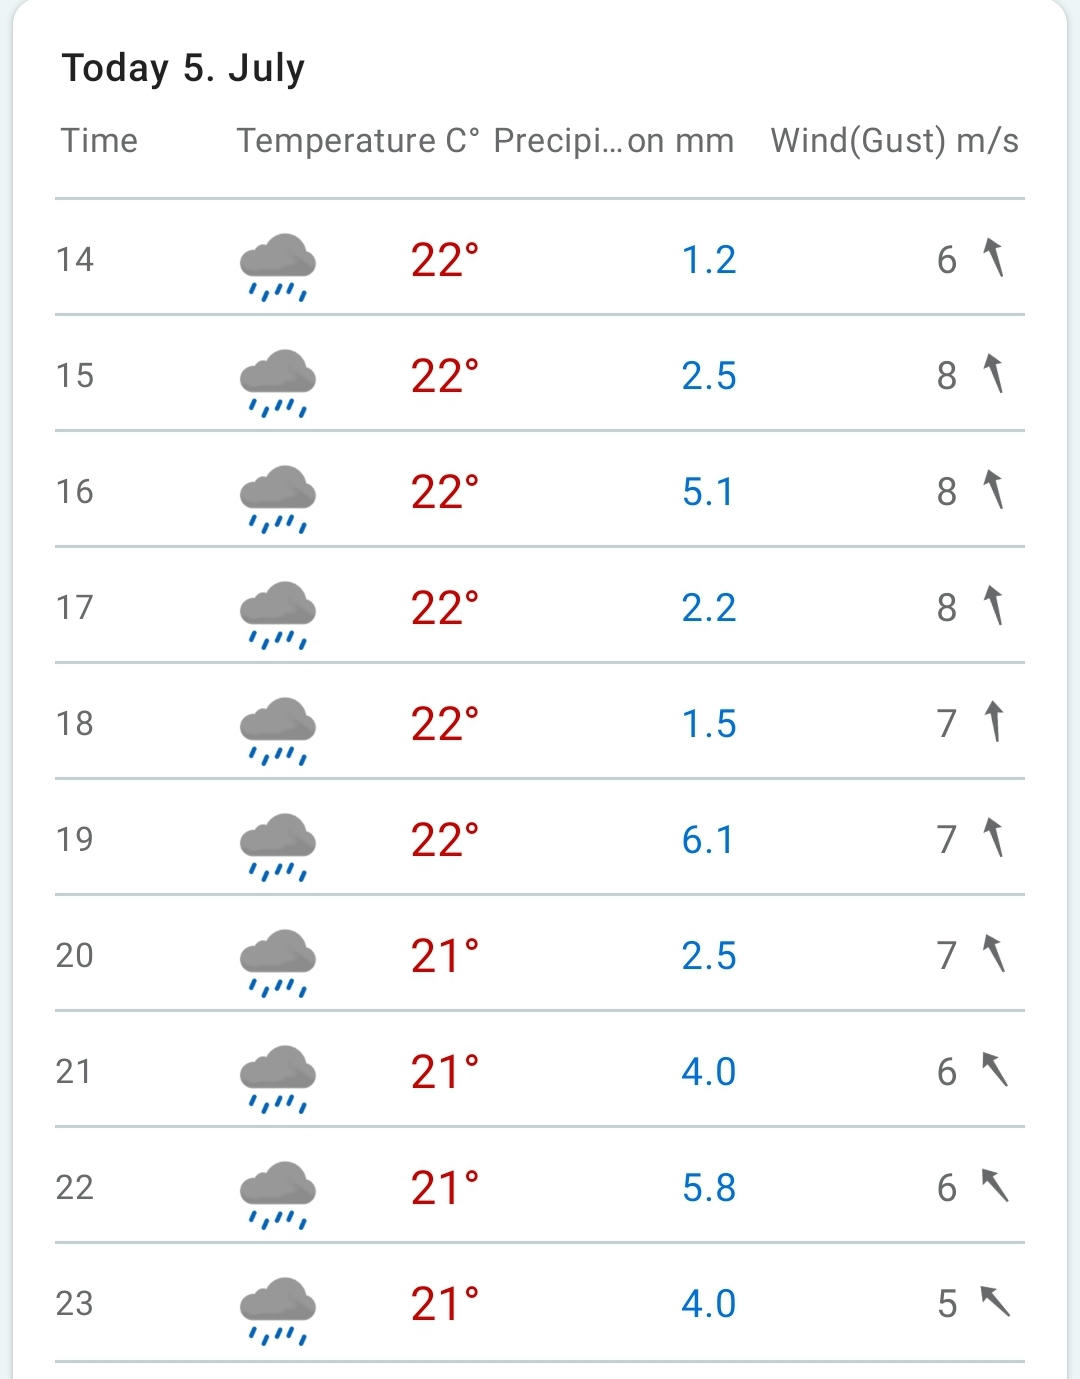This screenshot has width=1080, height=1379.
Task: Click the rain cloud icon for hour 23
Action: tap(277, 1310)
